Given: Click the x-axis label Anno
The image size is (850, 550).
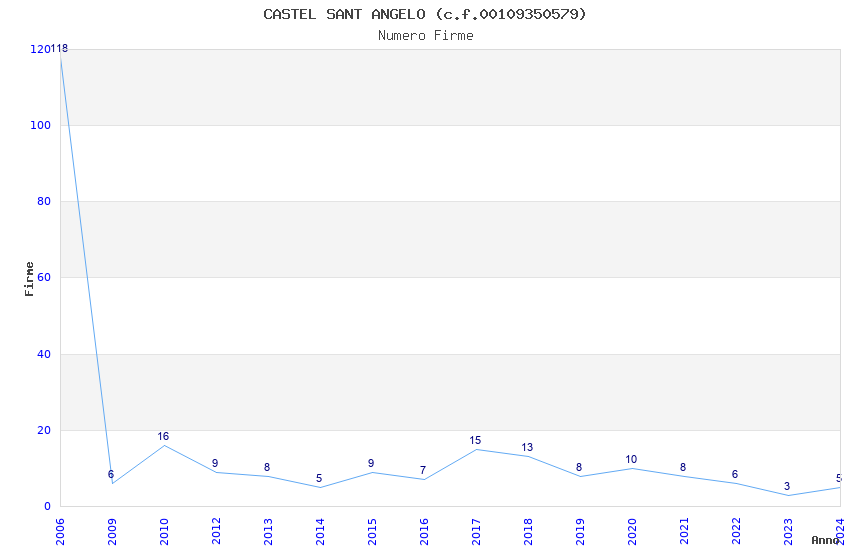Looking at the screenshot, I should click(x=825, y=540).
